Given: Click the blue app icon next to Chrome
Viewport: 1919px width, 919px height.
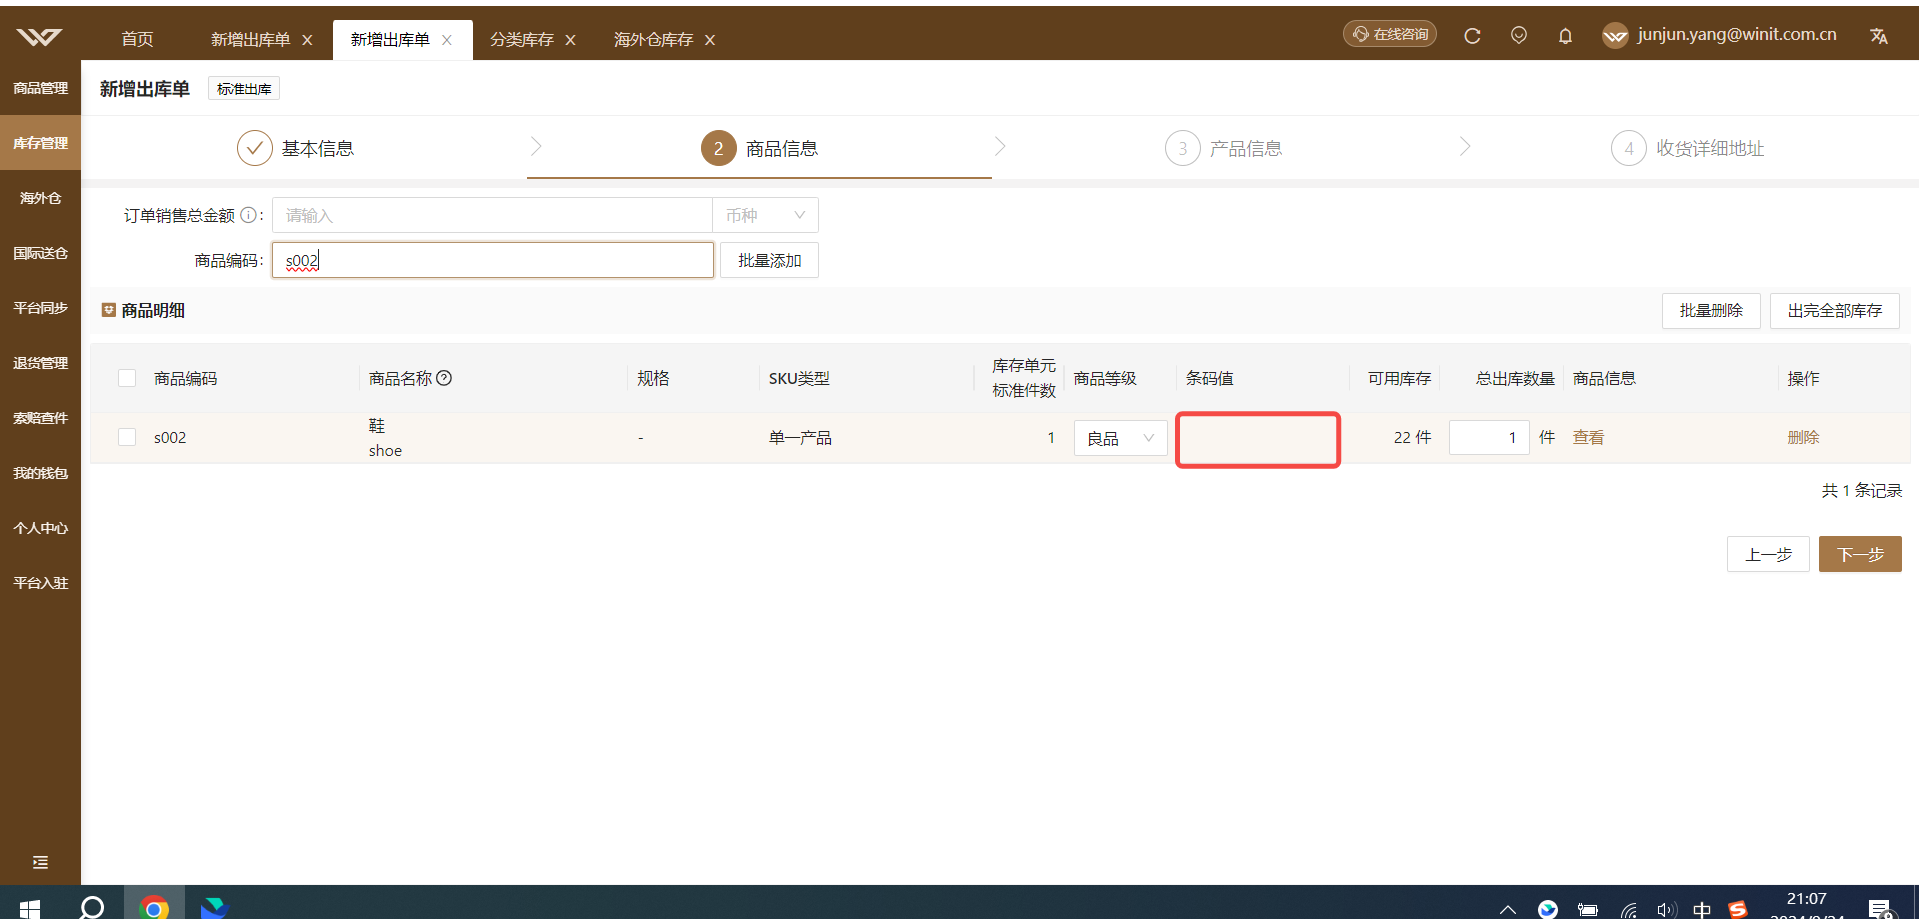Looking at the screenshot, I should tap(214, 908).
